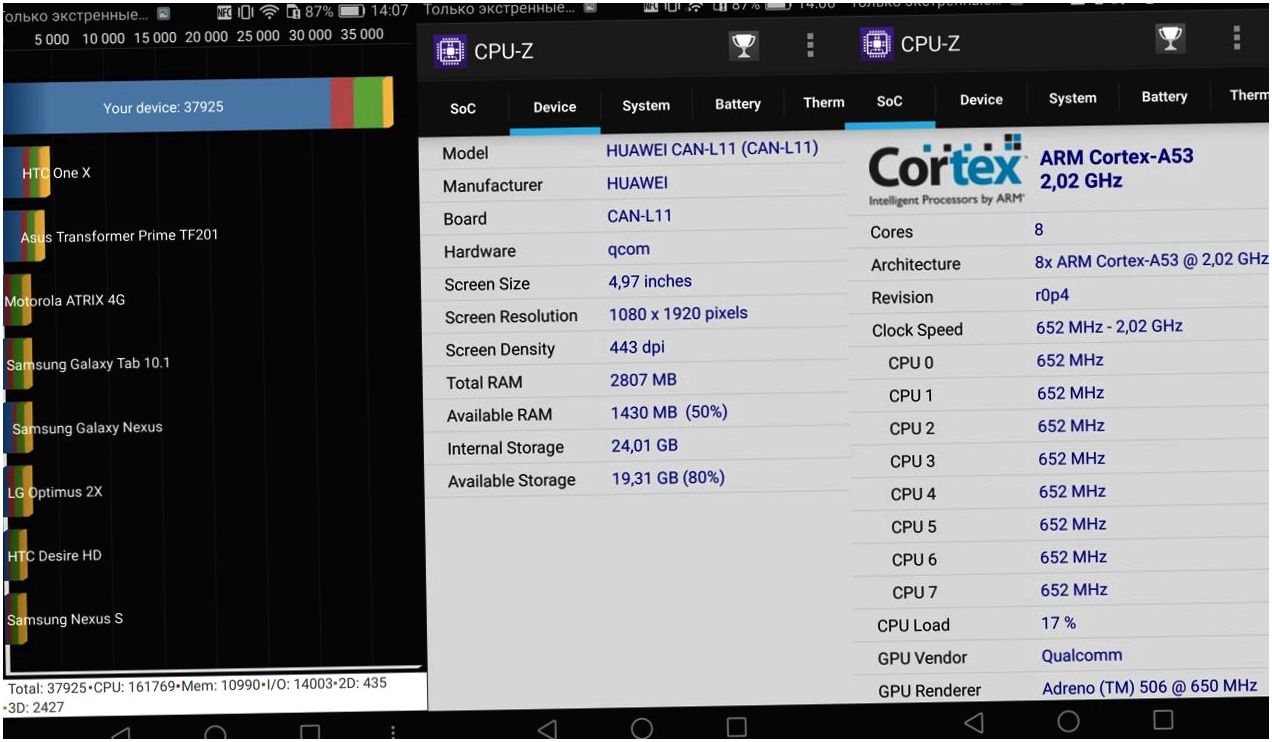Tap the Android home circle below the GPU Renderer row
Image resolution: width=1272 pixels, height=742 pixels.
point(1068,721)
